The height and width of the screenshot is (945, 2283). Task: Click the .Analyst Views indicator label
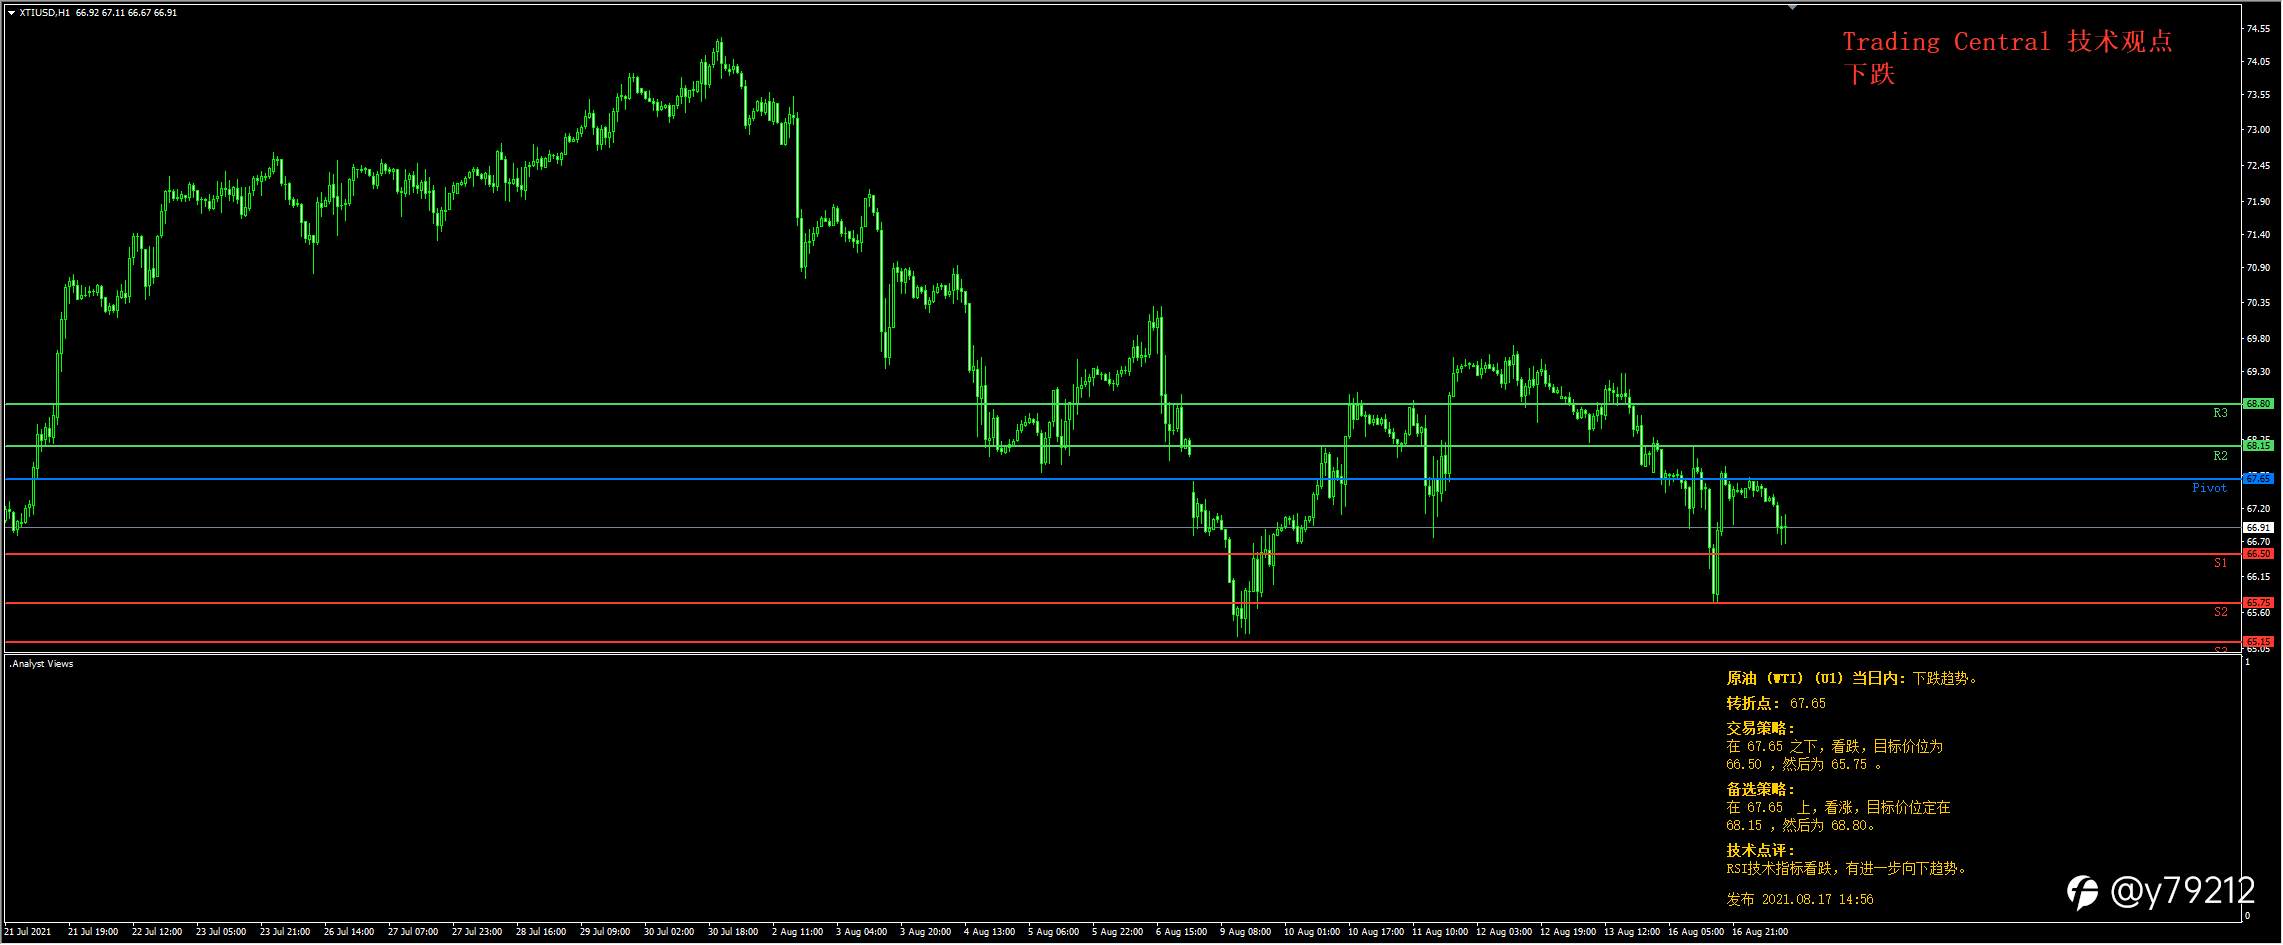41,664
